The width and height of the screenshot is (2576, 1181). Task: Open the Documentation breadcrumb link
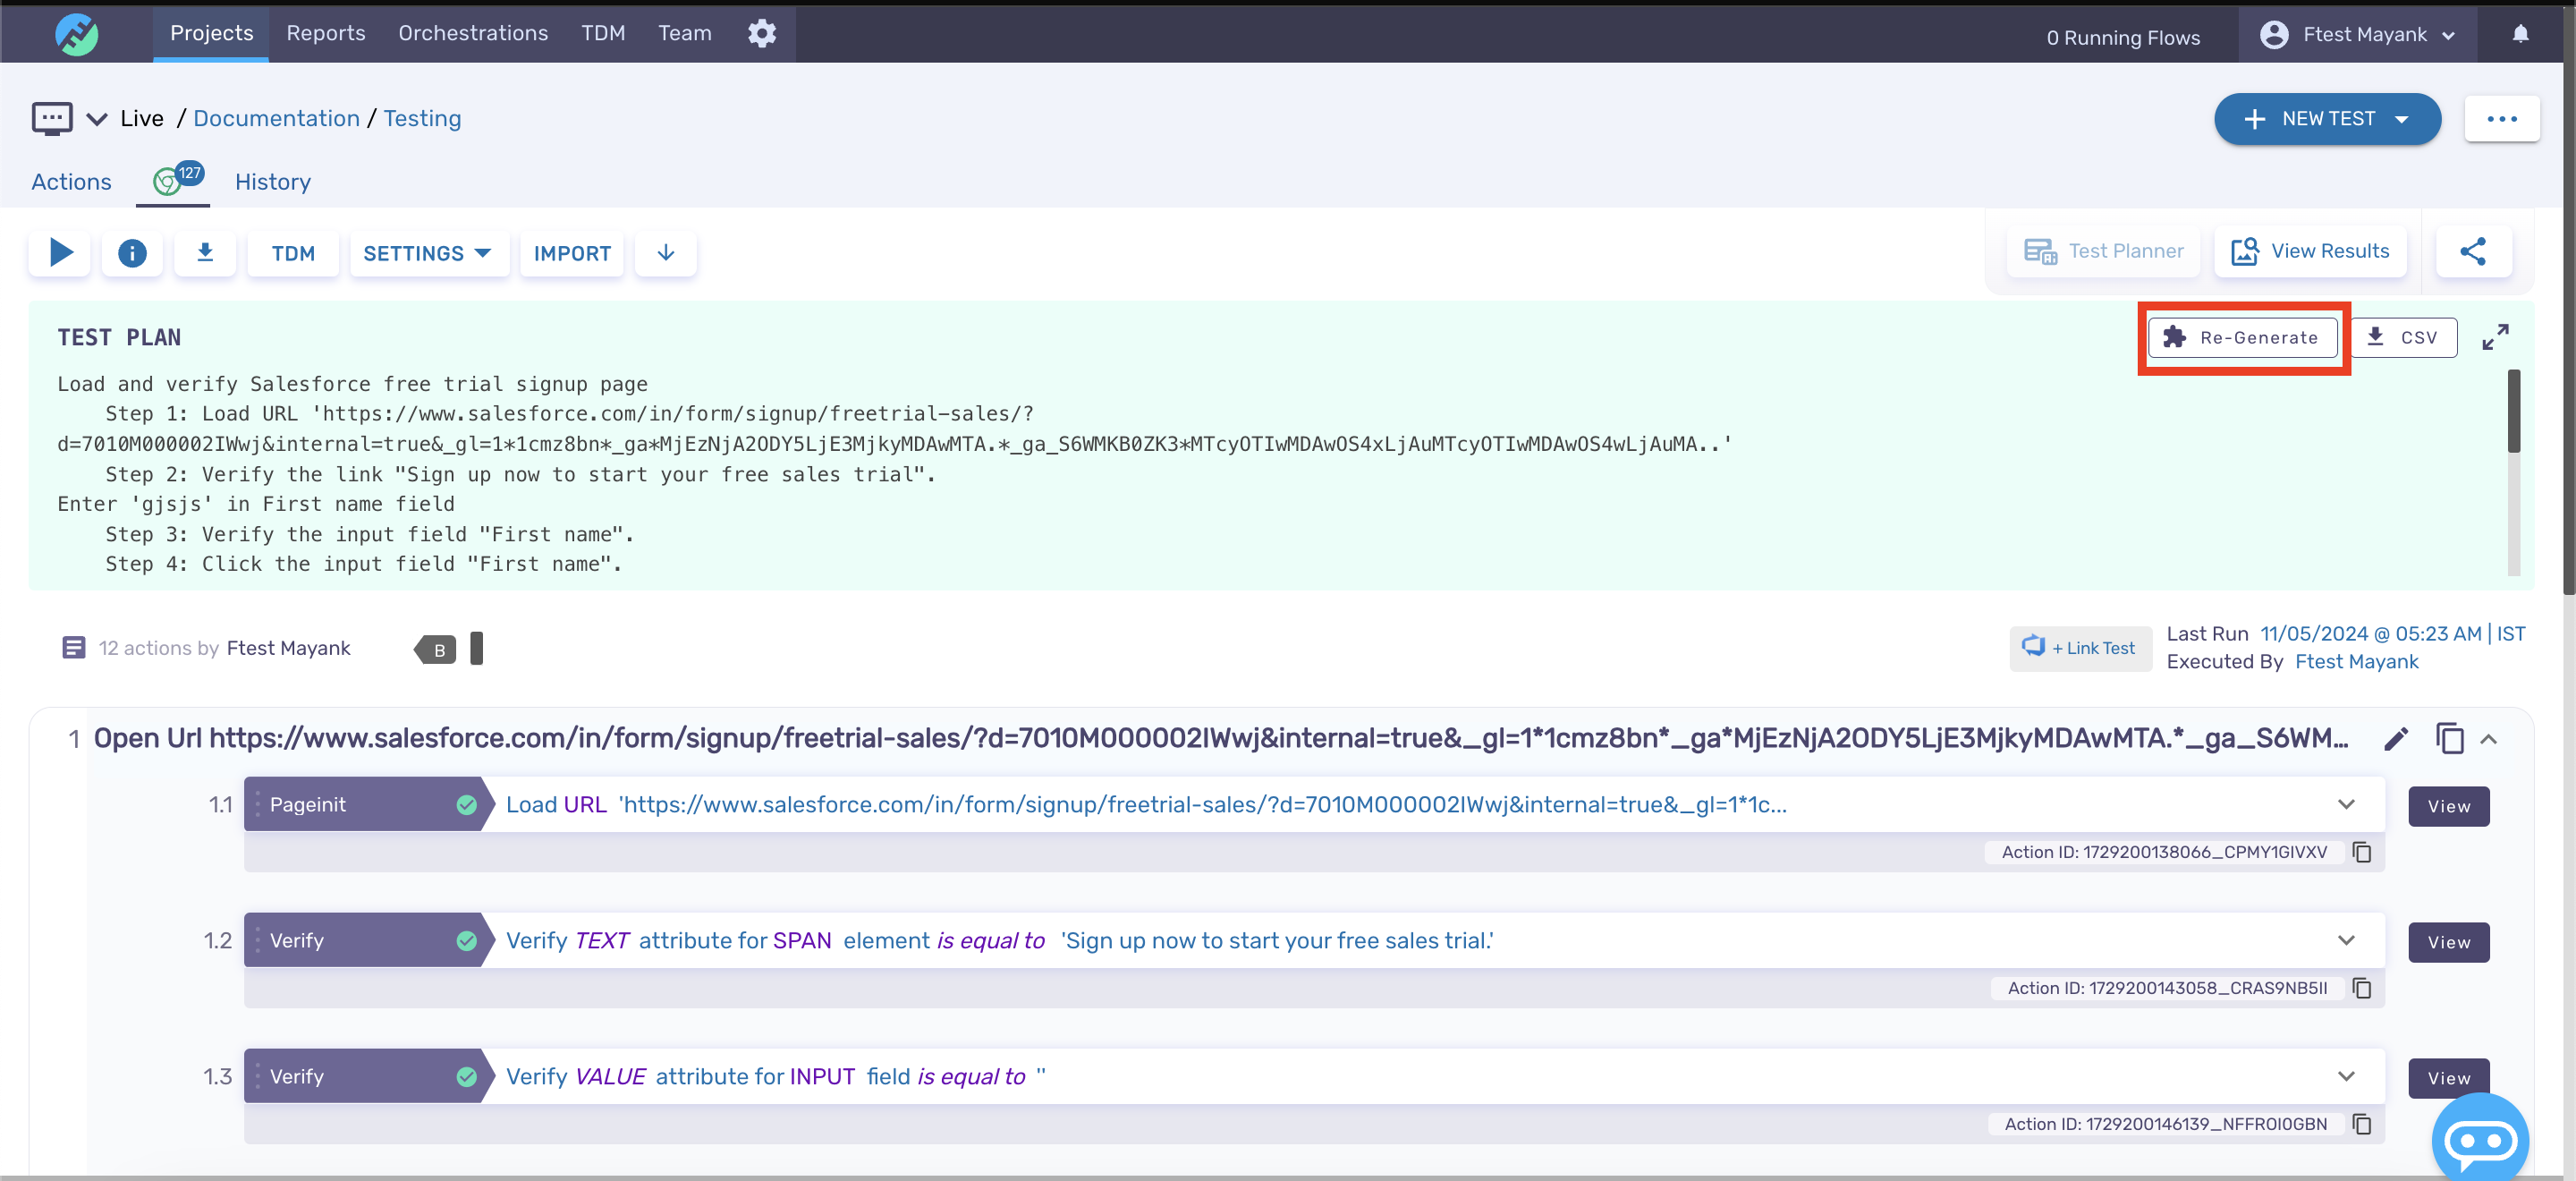[276, 119]
